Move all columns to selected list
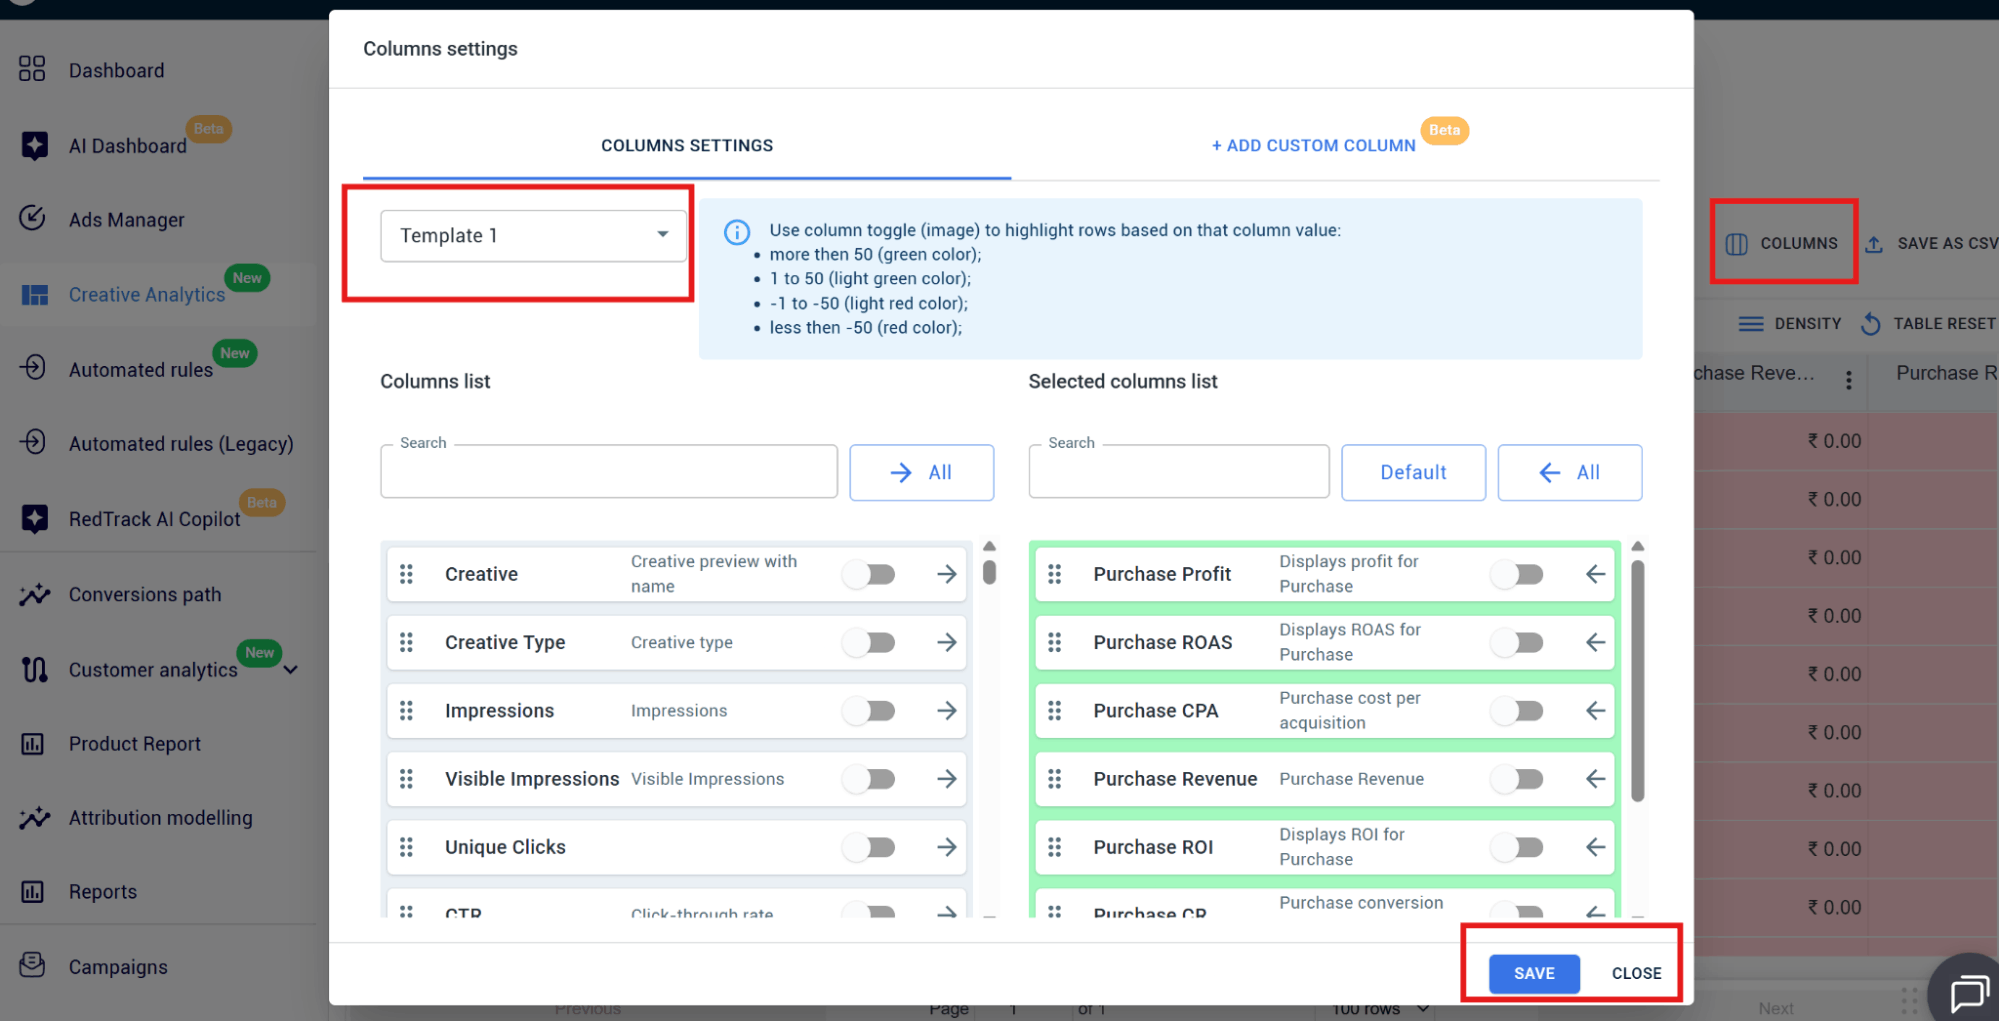 pos(921,472)
